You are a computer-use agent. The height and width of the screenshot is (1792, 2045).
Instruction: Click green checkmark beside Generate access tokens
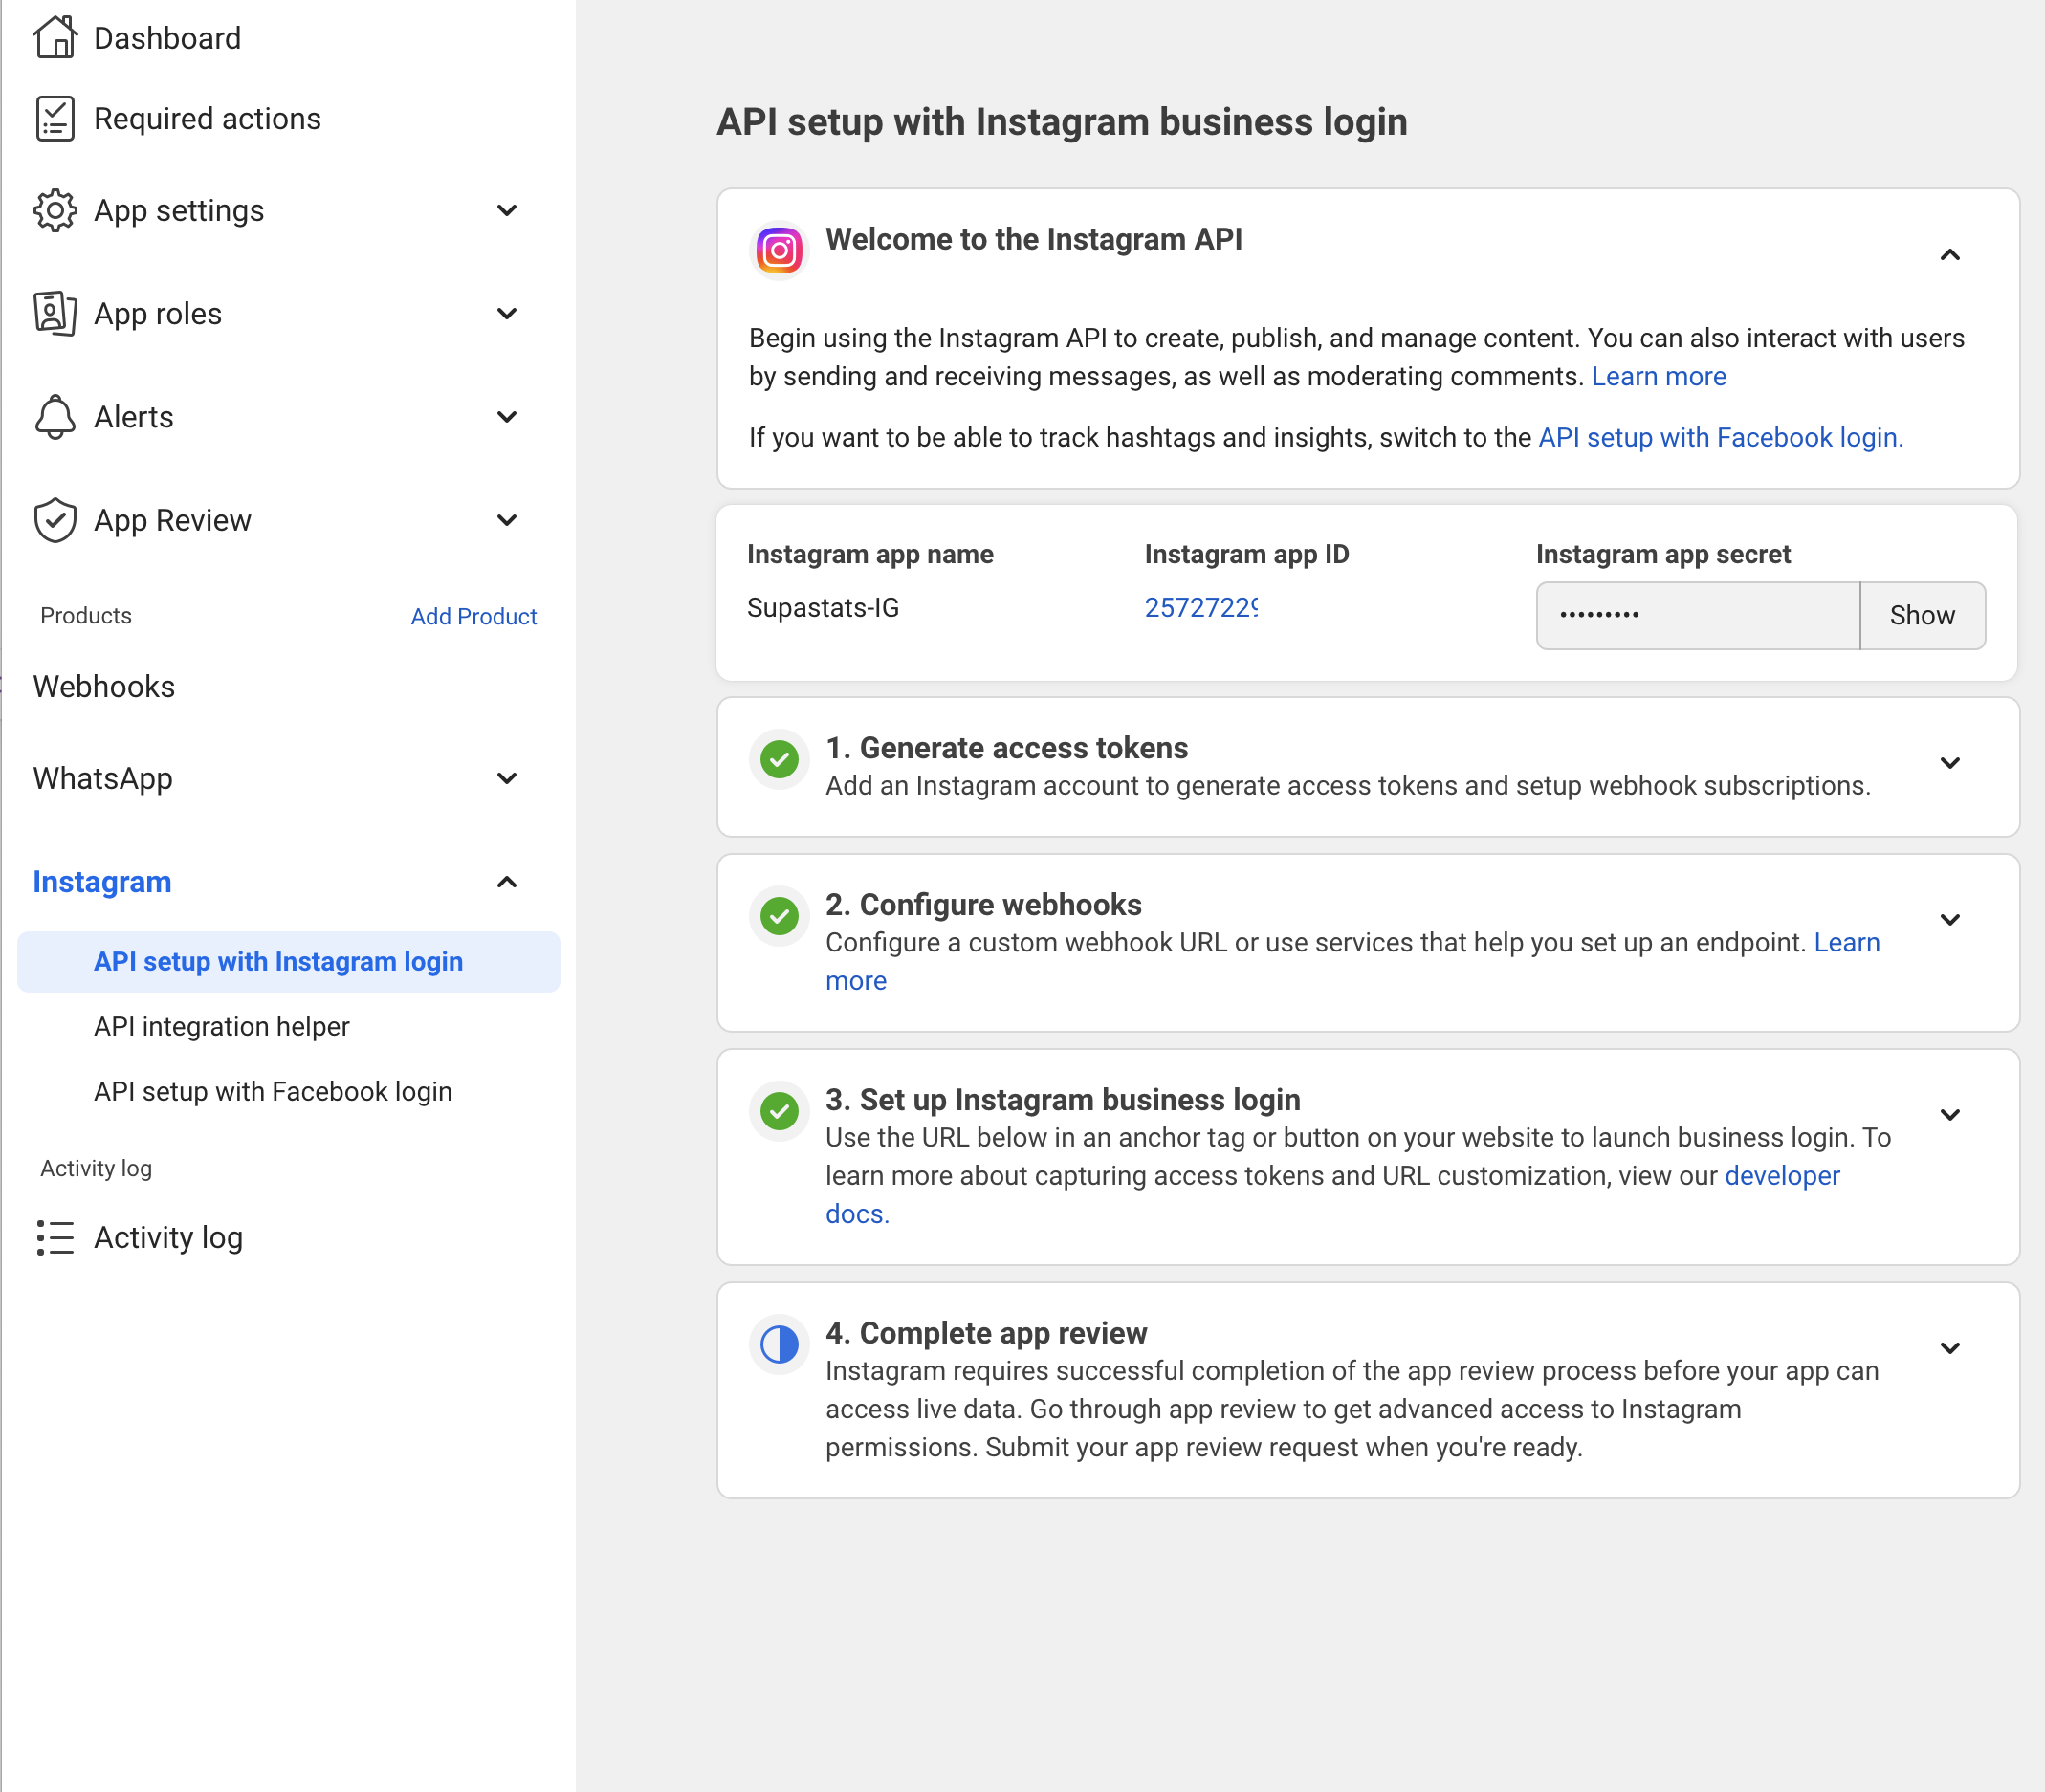779,760
